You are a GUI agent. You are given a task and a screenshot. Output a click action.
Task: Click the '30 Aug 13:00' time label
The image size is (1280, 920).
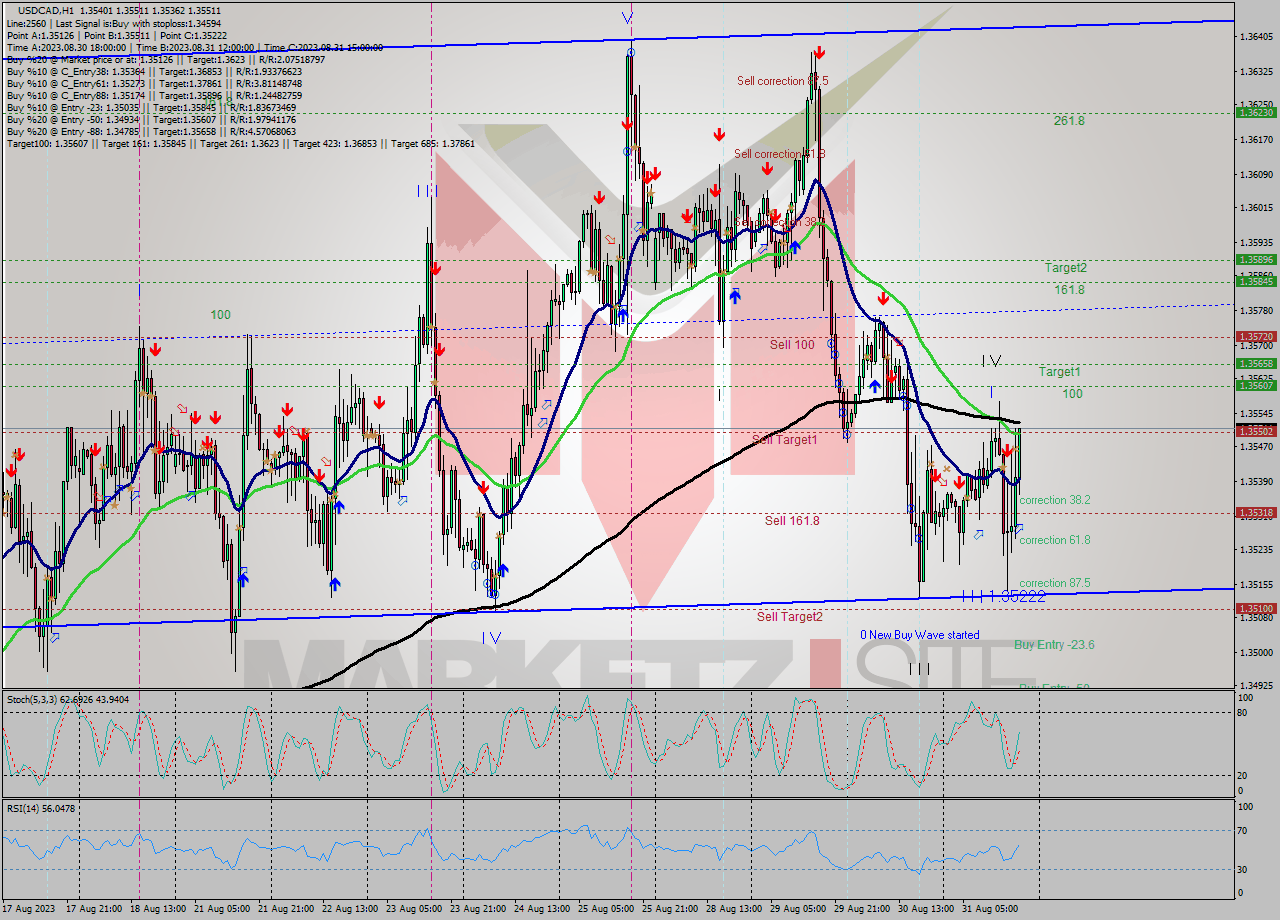pos(924,909)
